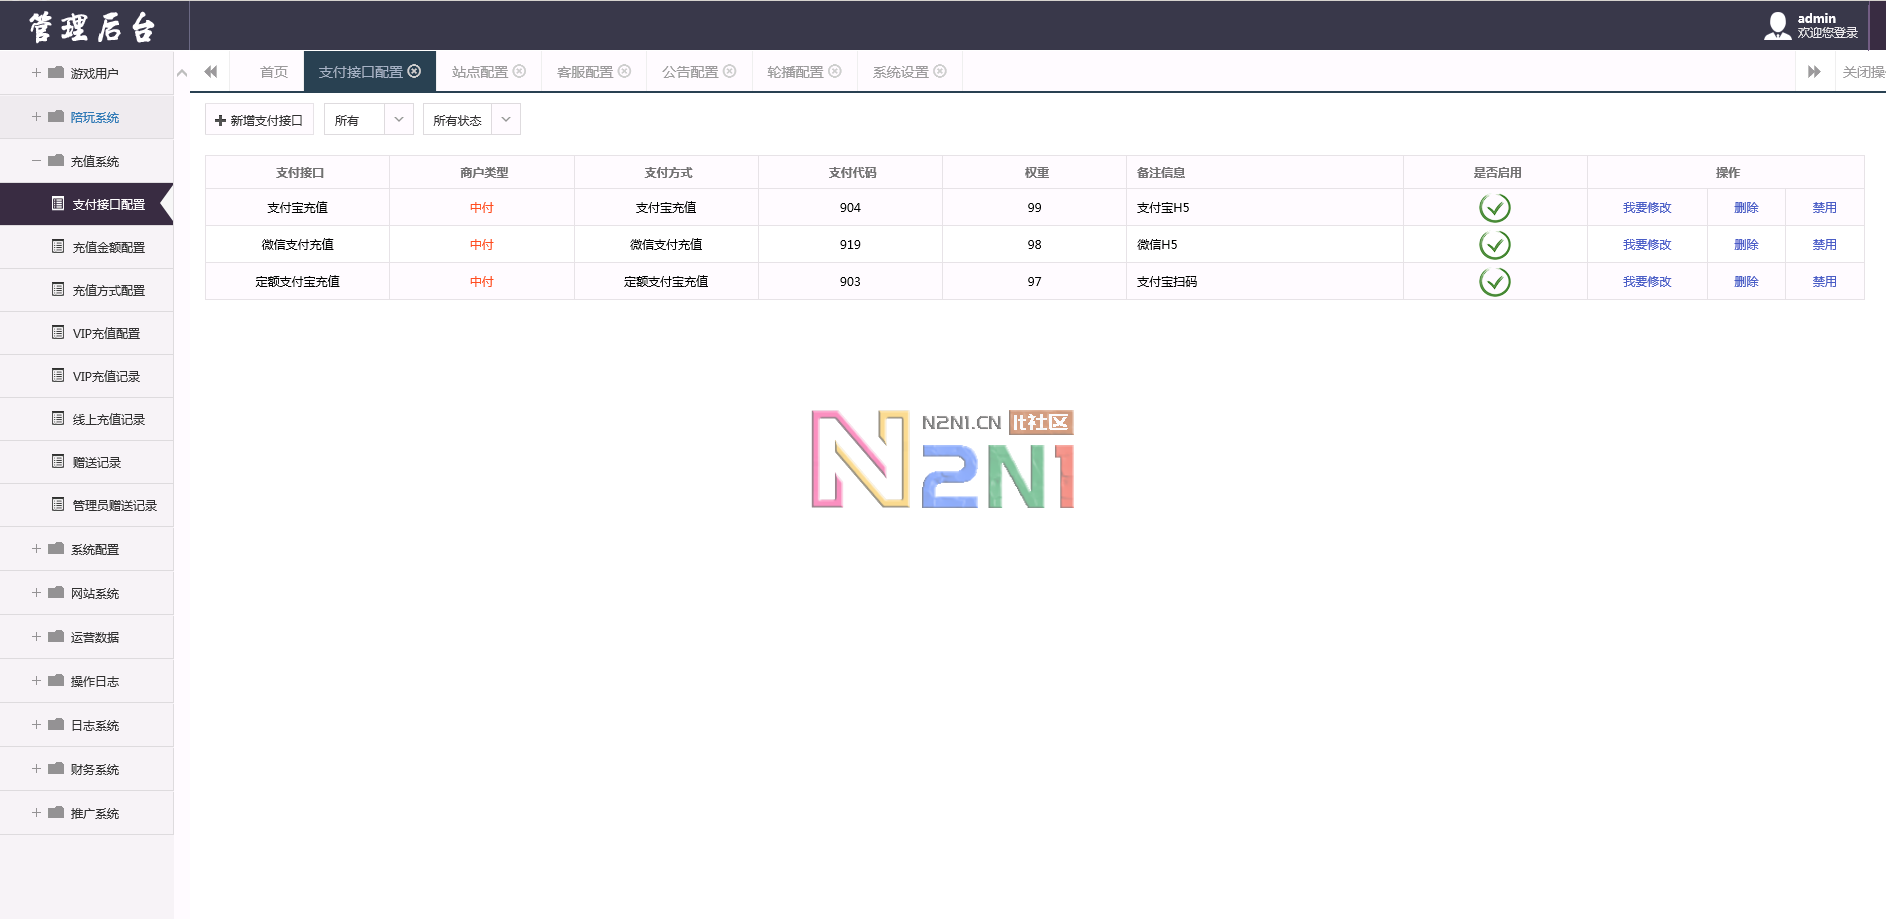The image size is (1886, 919).
Task: Switch to the 客服配置 tab
Action: pos(585,72)
